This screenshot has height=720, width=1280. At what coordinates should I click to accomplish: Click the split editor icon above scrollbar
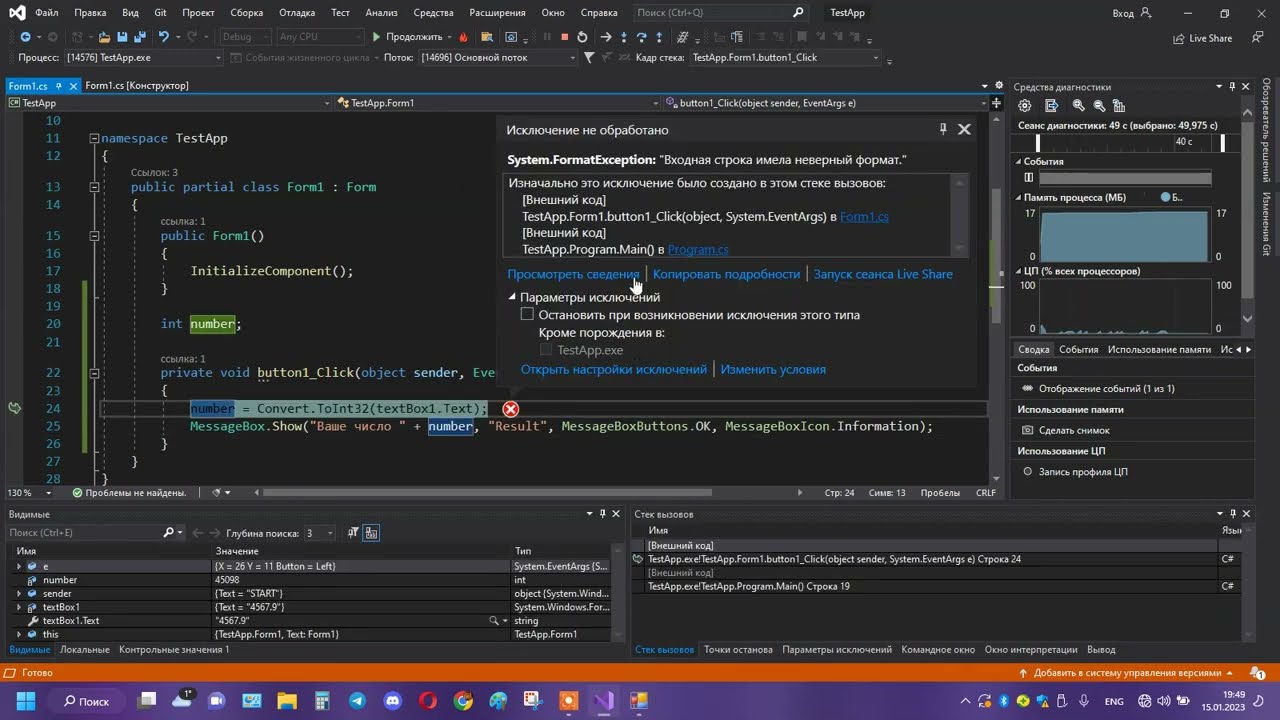click(x=996, y=103)
